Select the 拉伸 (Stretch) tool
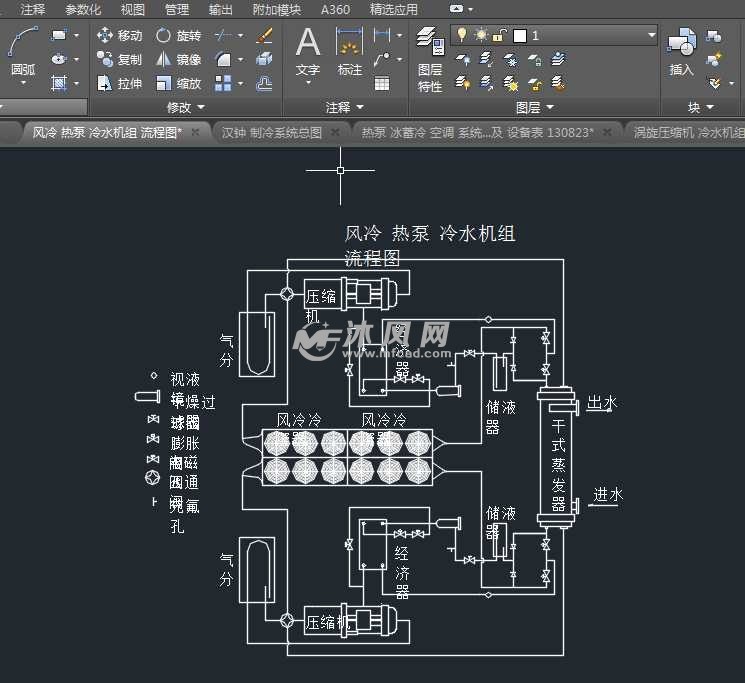The height and width of the screenshot is (683, 745). pyautogui.click(x=119, y=84)
